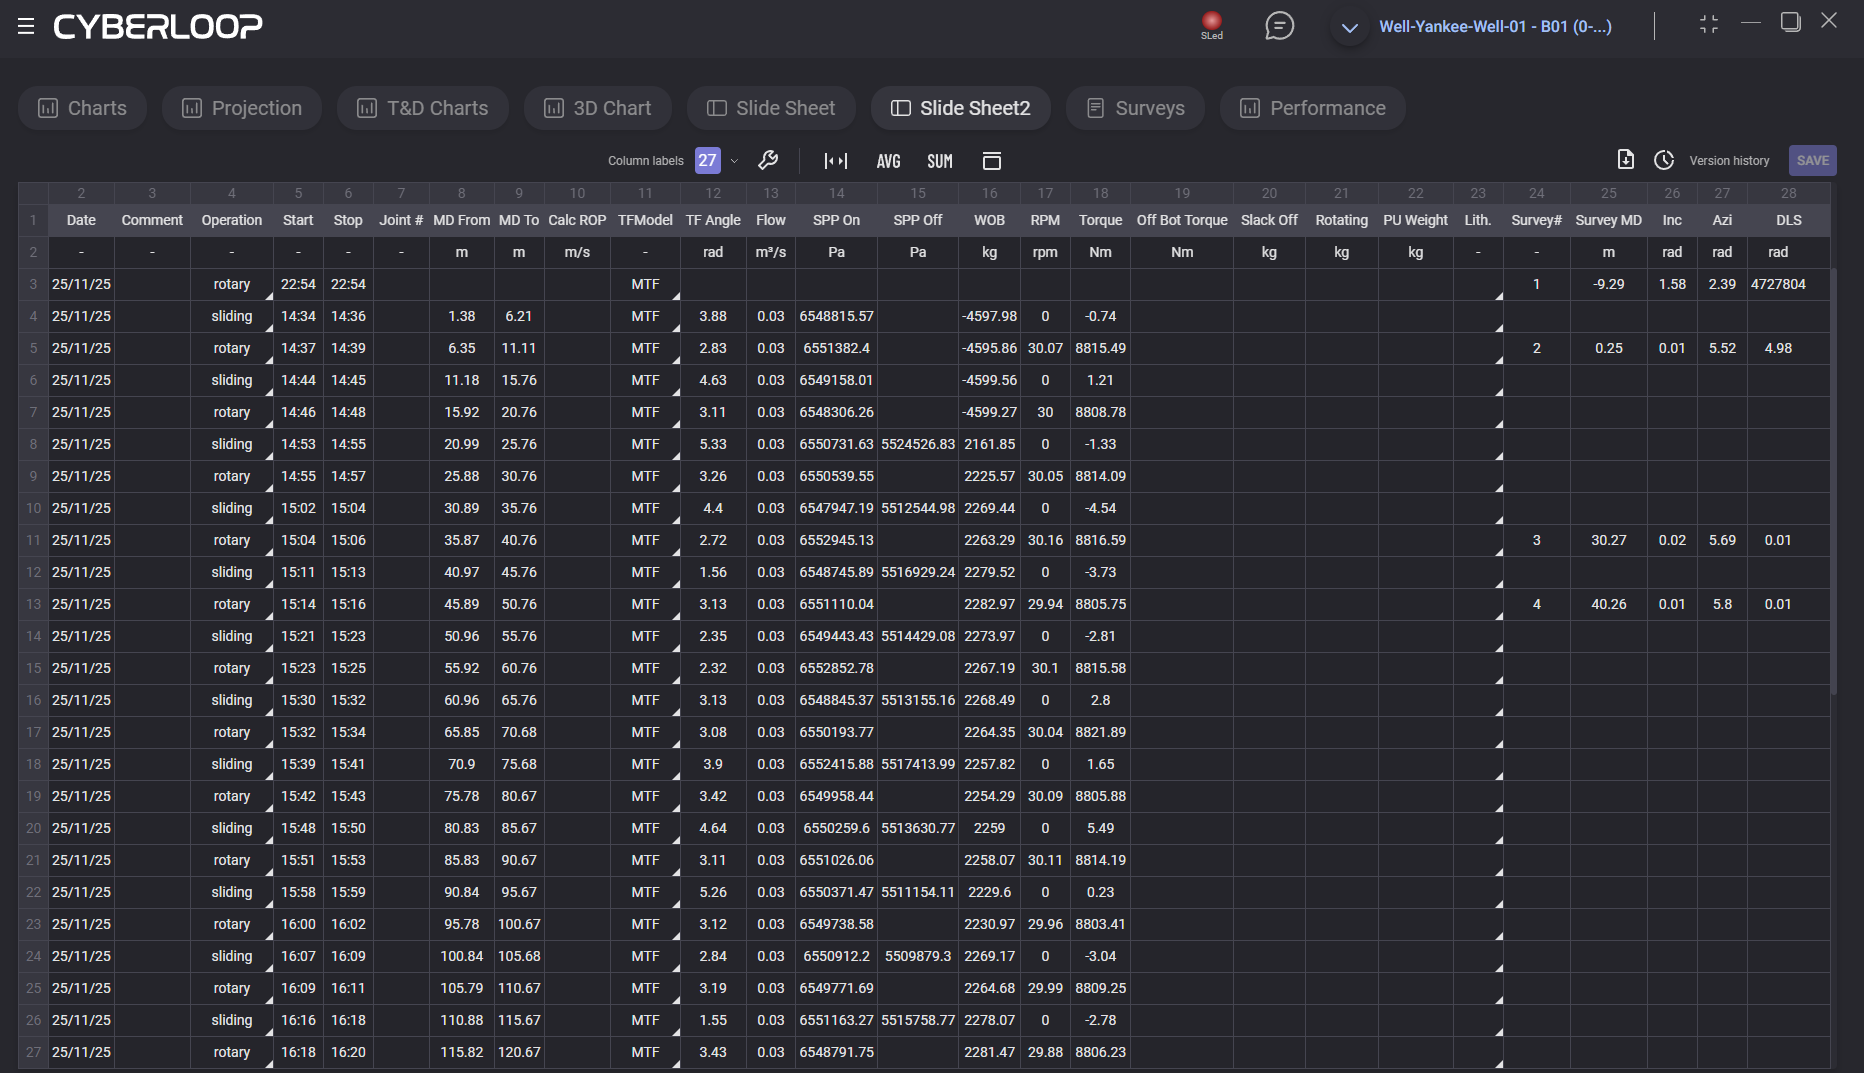Click the fit column width icon
The height and width of the screenshot is (1073, 1864).
tap(835, 161)
